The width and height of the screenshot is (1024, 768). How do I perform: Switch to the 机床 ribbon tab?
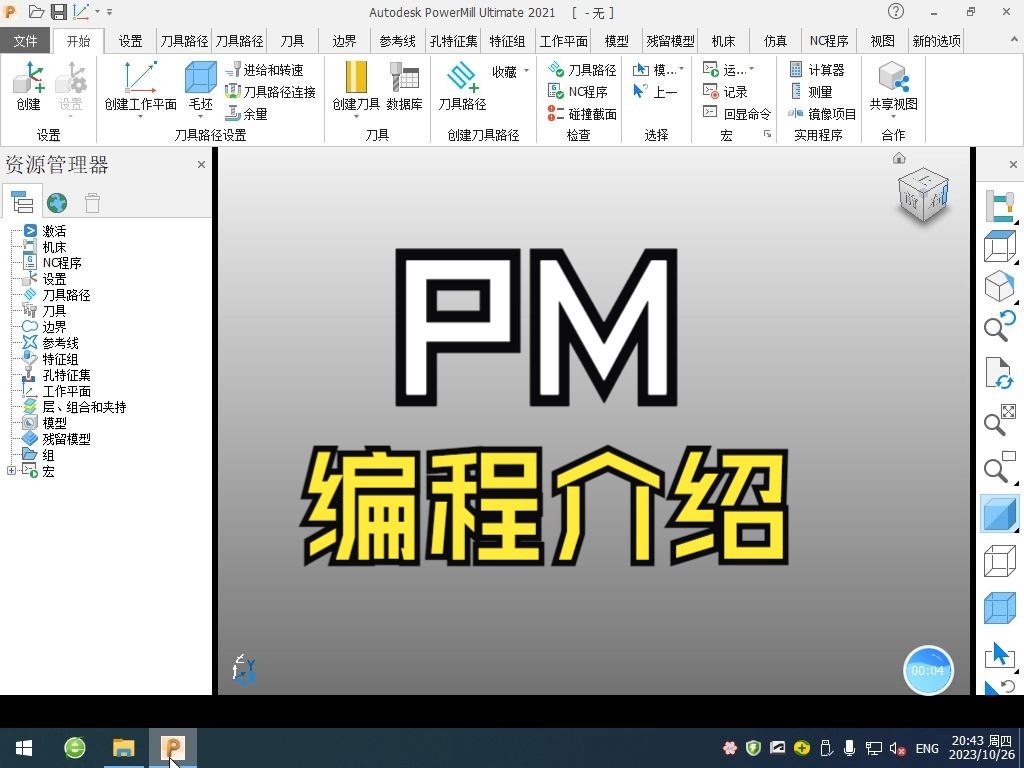[723, 41]
